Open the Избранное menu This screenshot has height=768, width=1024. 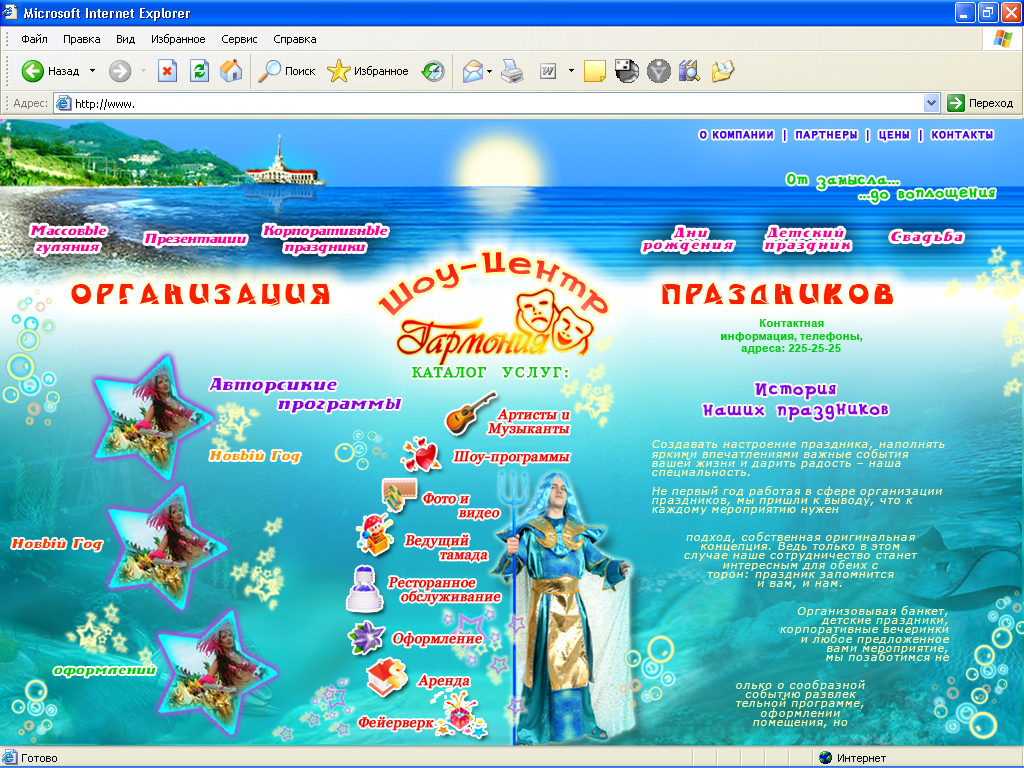(x=178, y=39)
